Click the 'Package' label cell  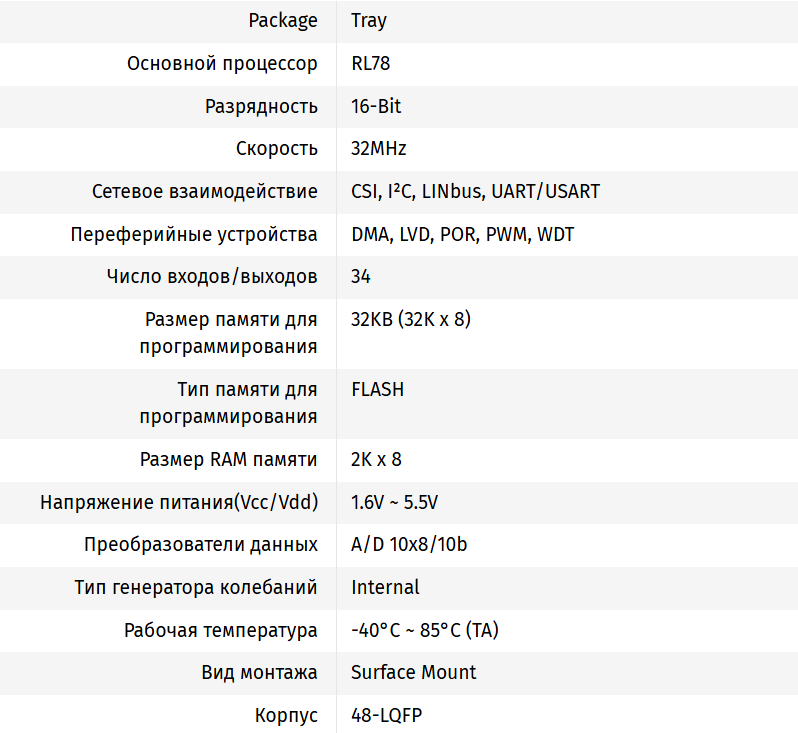[282, 21]
